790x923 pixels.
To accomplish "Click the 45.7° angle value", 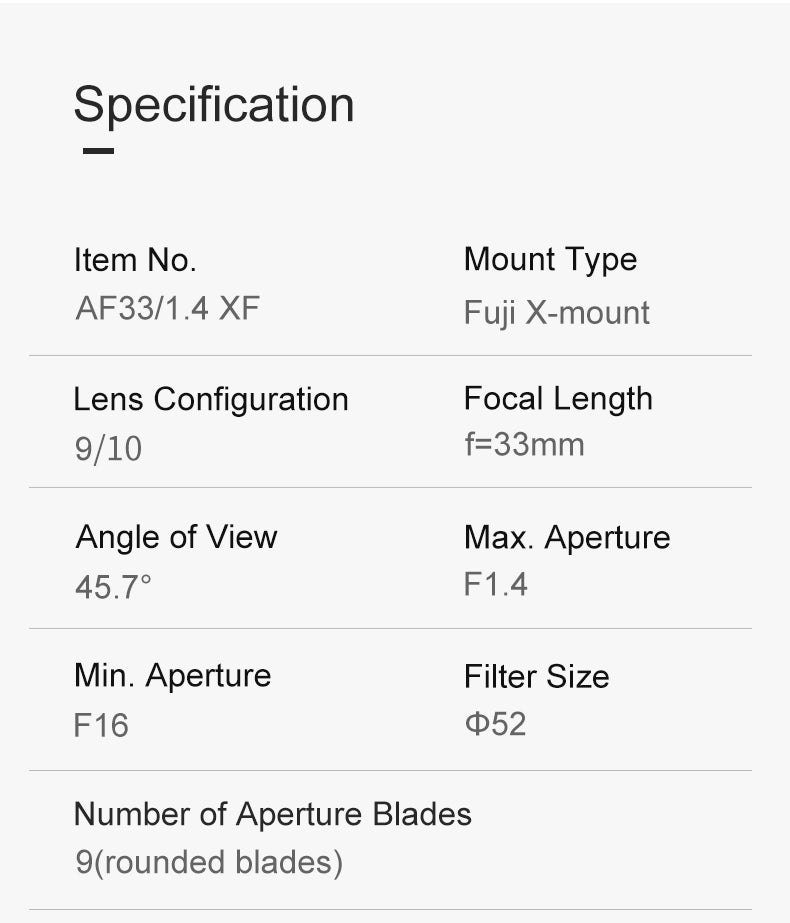I will coord(113,587).
